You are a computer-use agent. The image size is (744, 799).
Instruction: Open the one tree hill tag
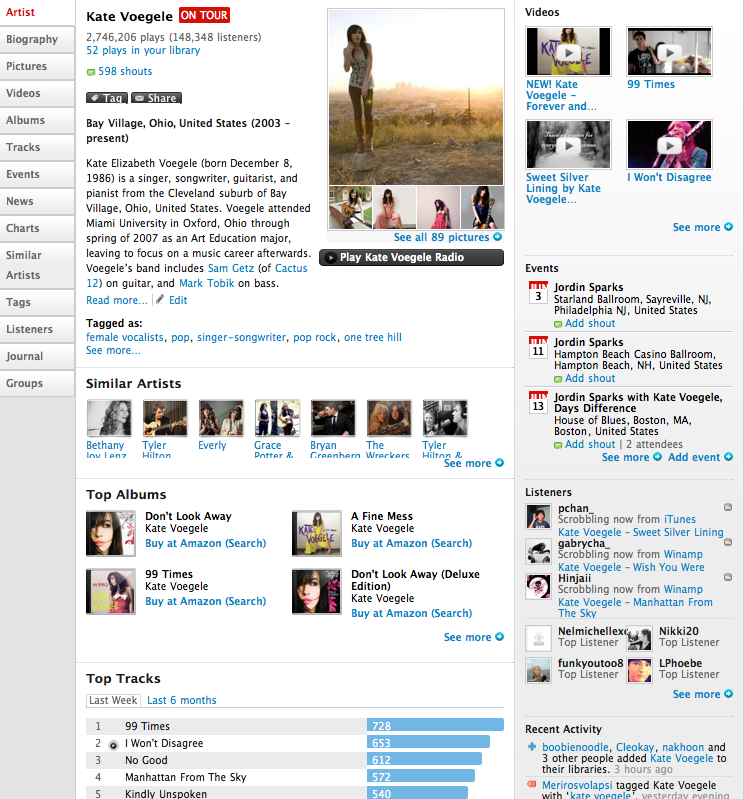click(373, 337)
